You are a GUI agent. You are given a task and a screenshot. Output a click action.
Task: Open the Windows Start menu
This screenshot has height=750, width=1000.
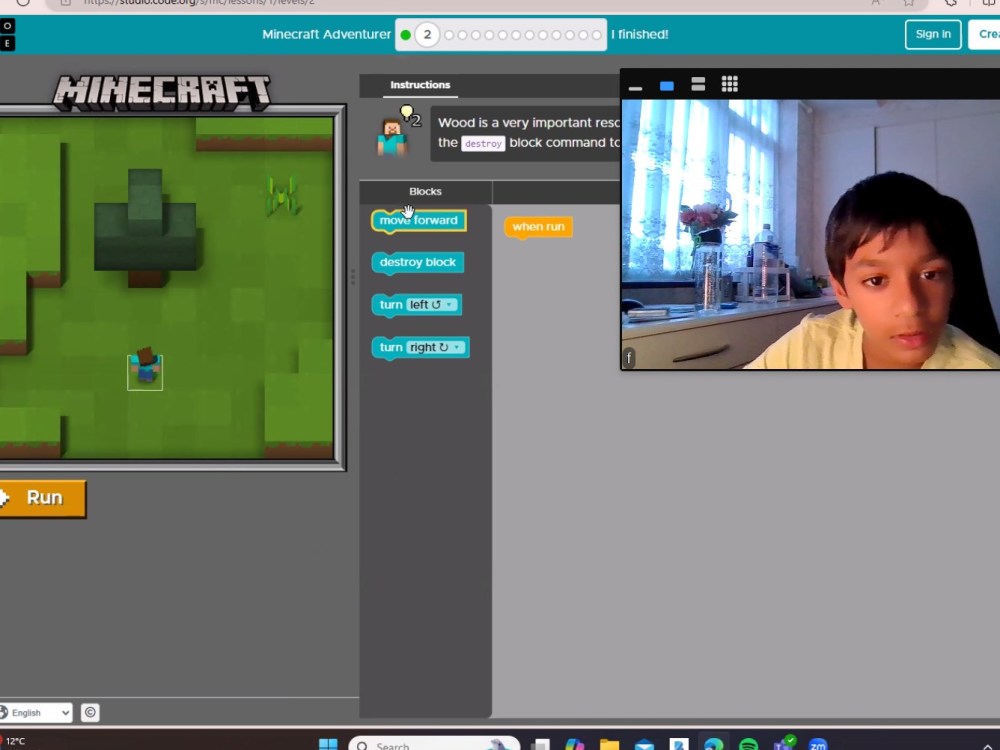pos(328,744)
